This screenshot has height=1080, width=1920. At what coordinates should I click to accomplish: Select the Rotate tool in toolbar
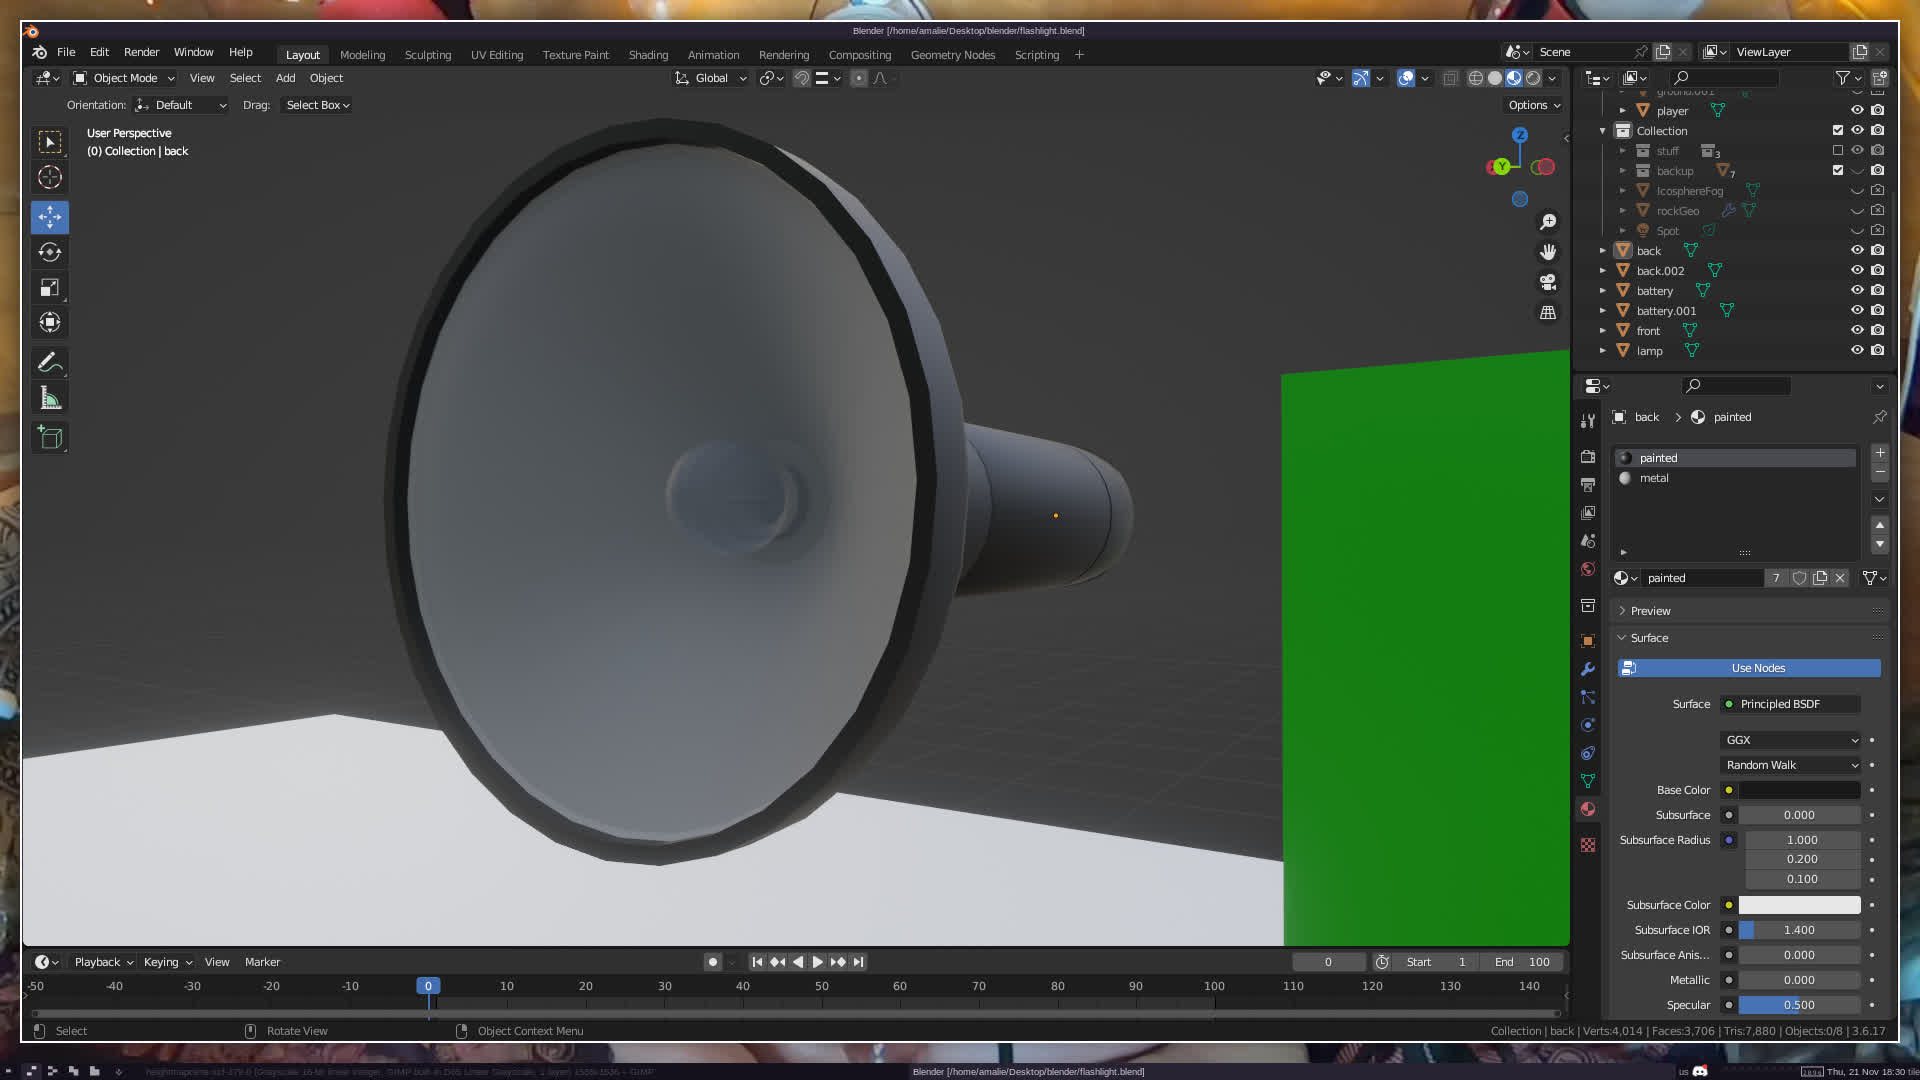click(x=50, y=252)
